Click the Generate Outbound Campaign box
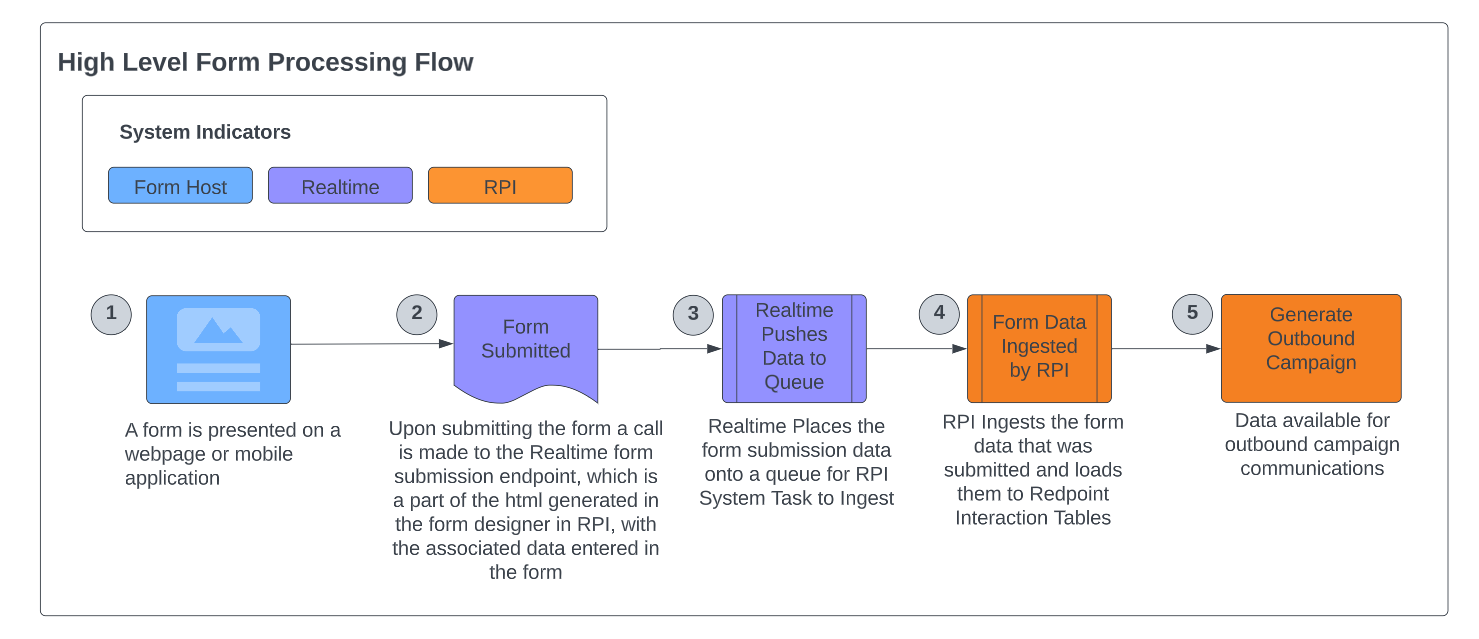Screen dimensions: 1479x639 [x=1310, y=347]
